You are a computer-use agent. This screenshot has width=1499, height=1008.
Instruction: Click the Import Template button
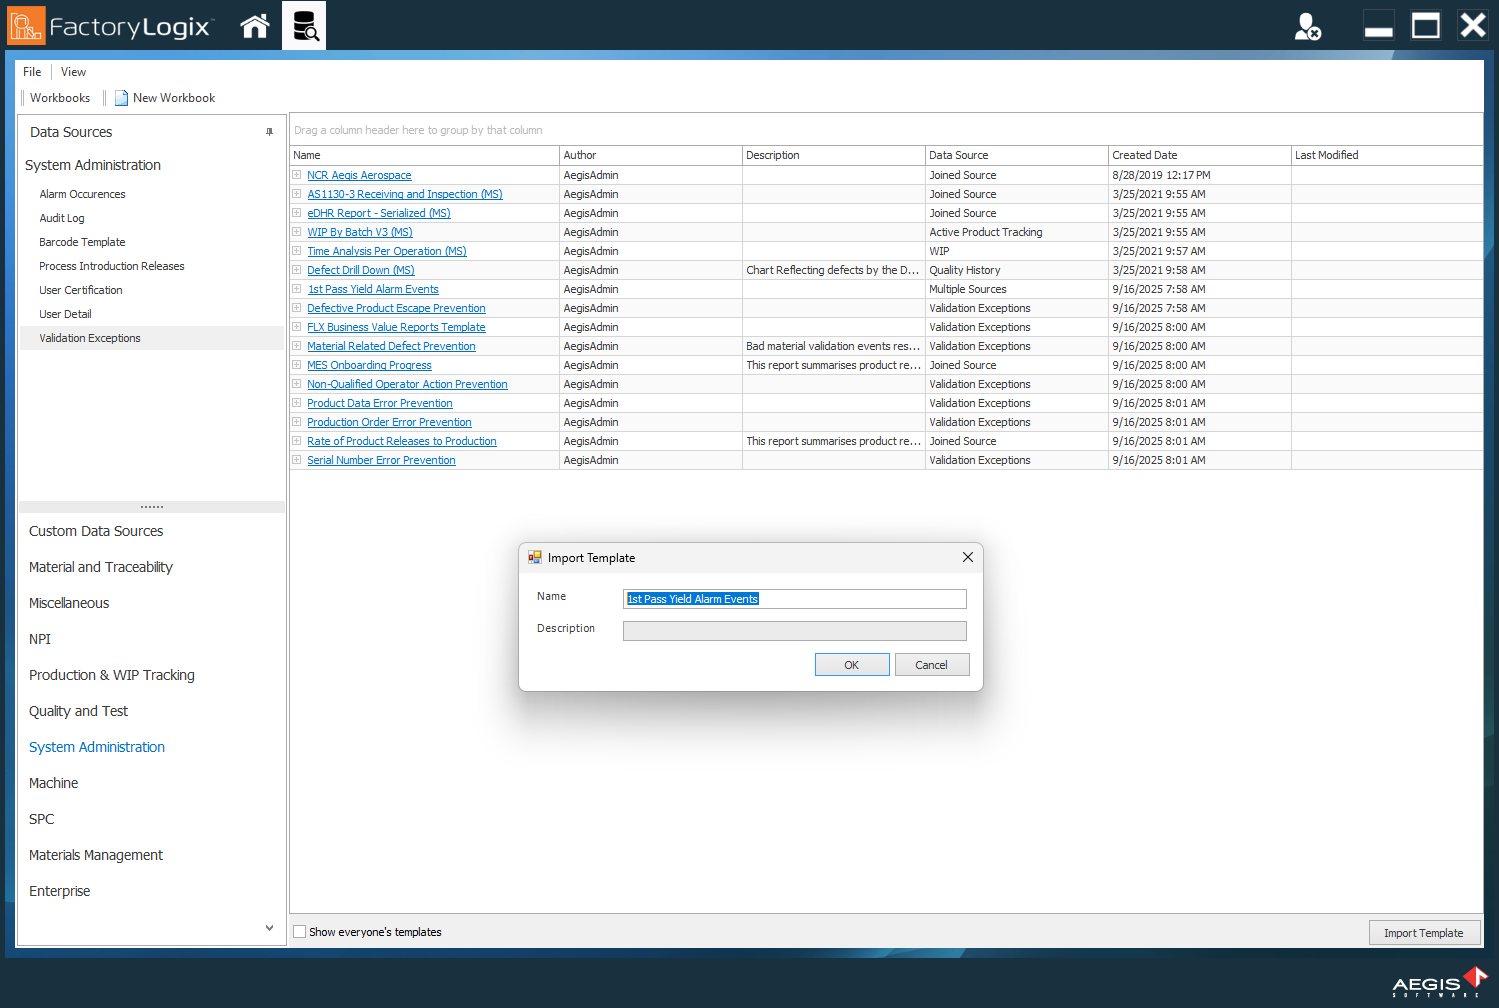pyautogui.click(x=1424, y=931)
